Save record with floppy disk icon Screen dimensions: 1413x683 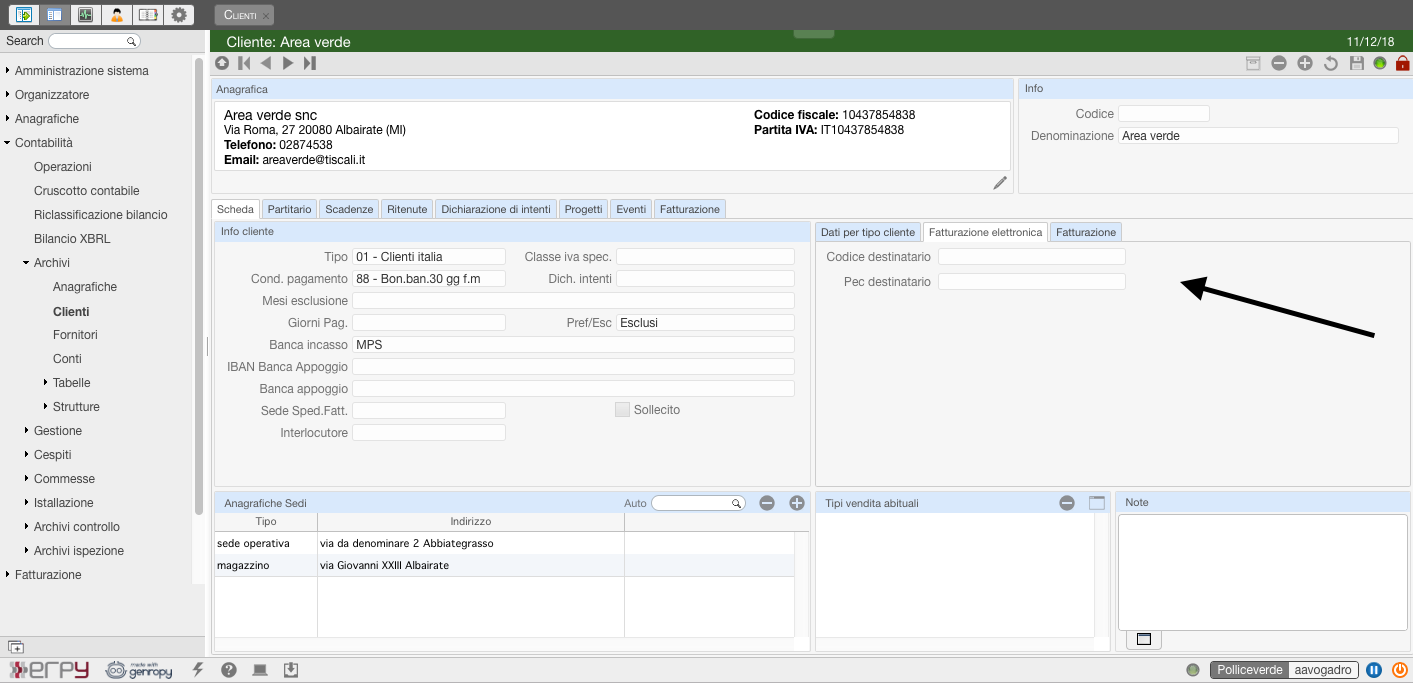click(1357, 63)
